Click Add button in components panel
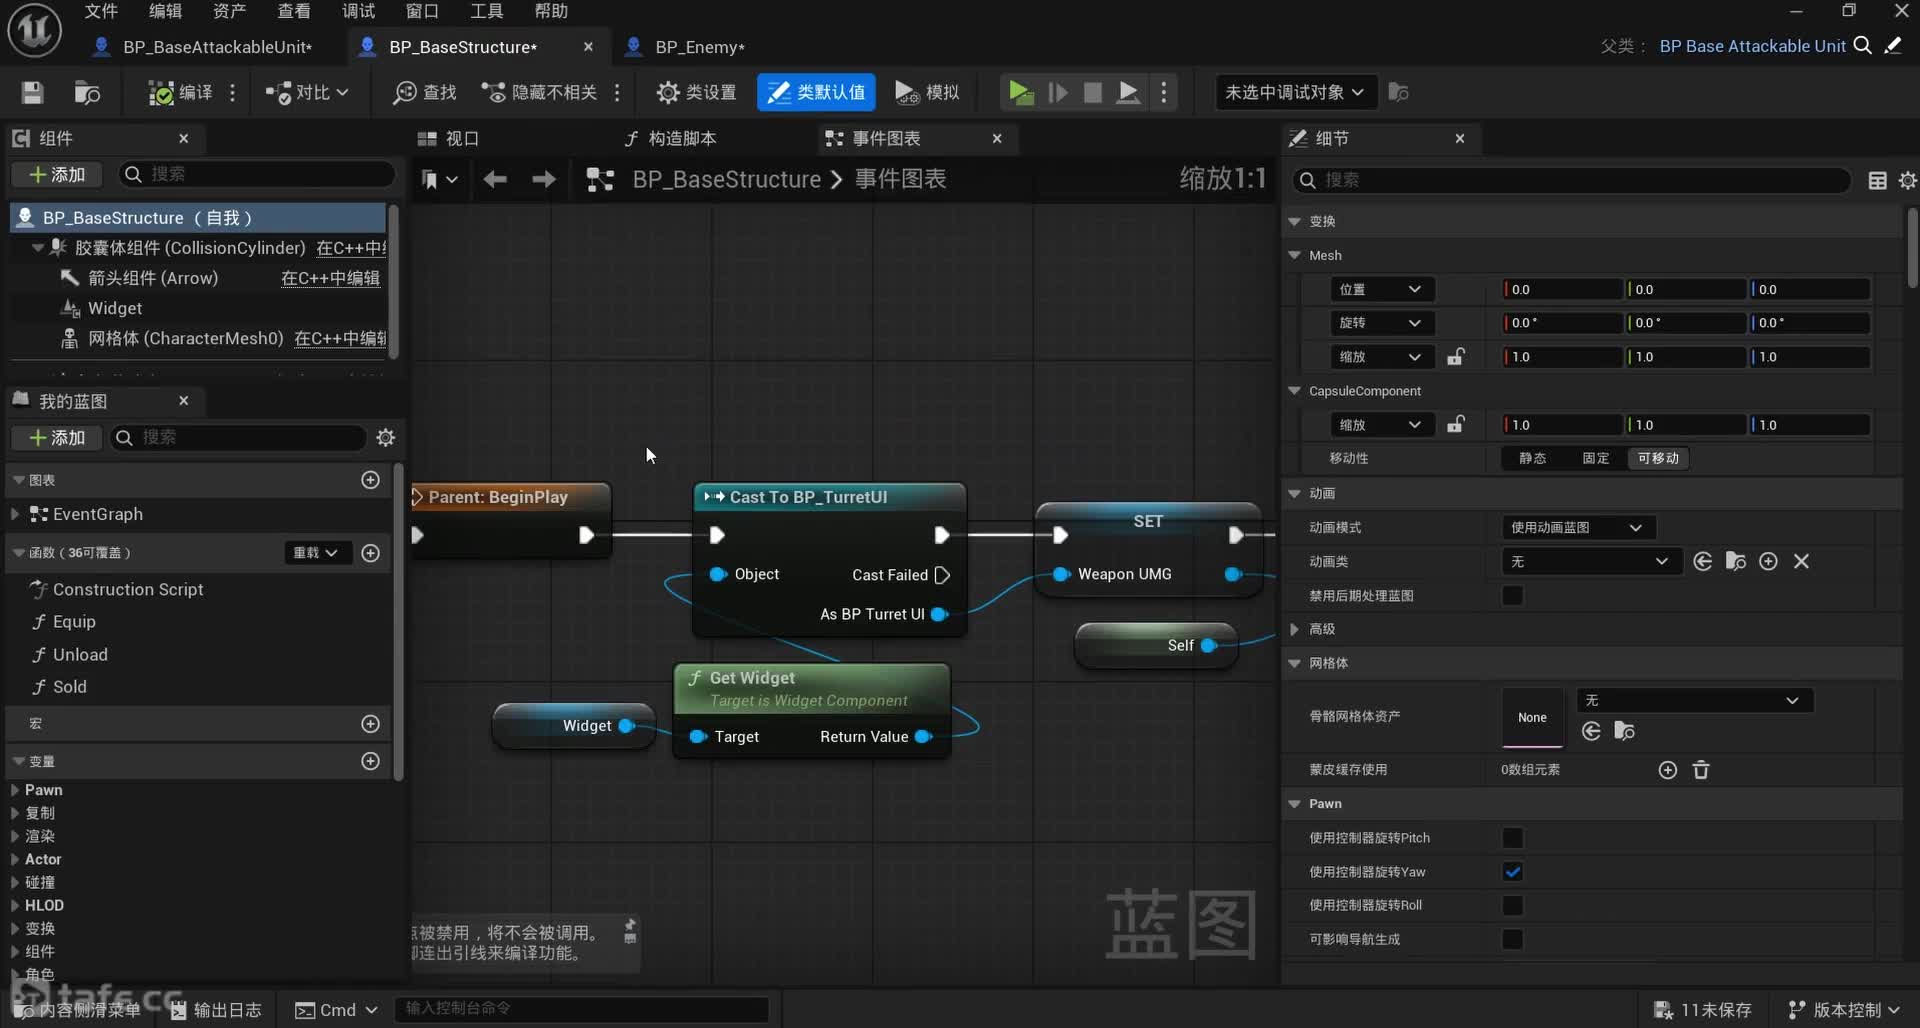 tap(58, 174)
